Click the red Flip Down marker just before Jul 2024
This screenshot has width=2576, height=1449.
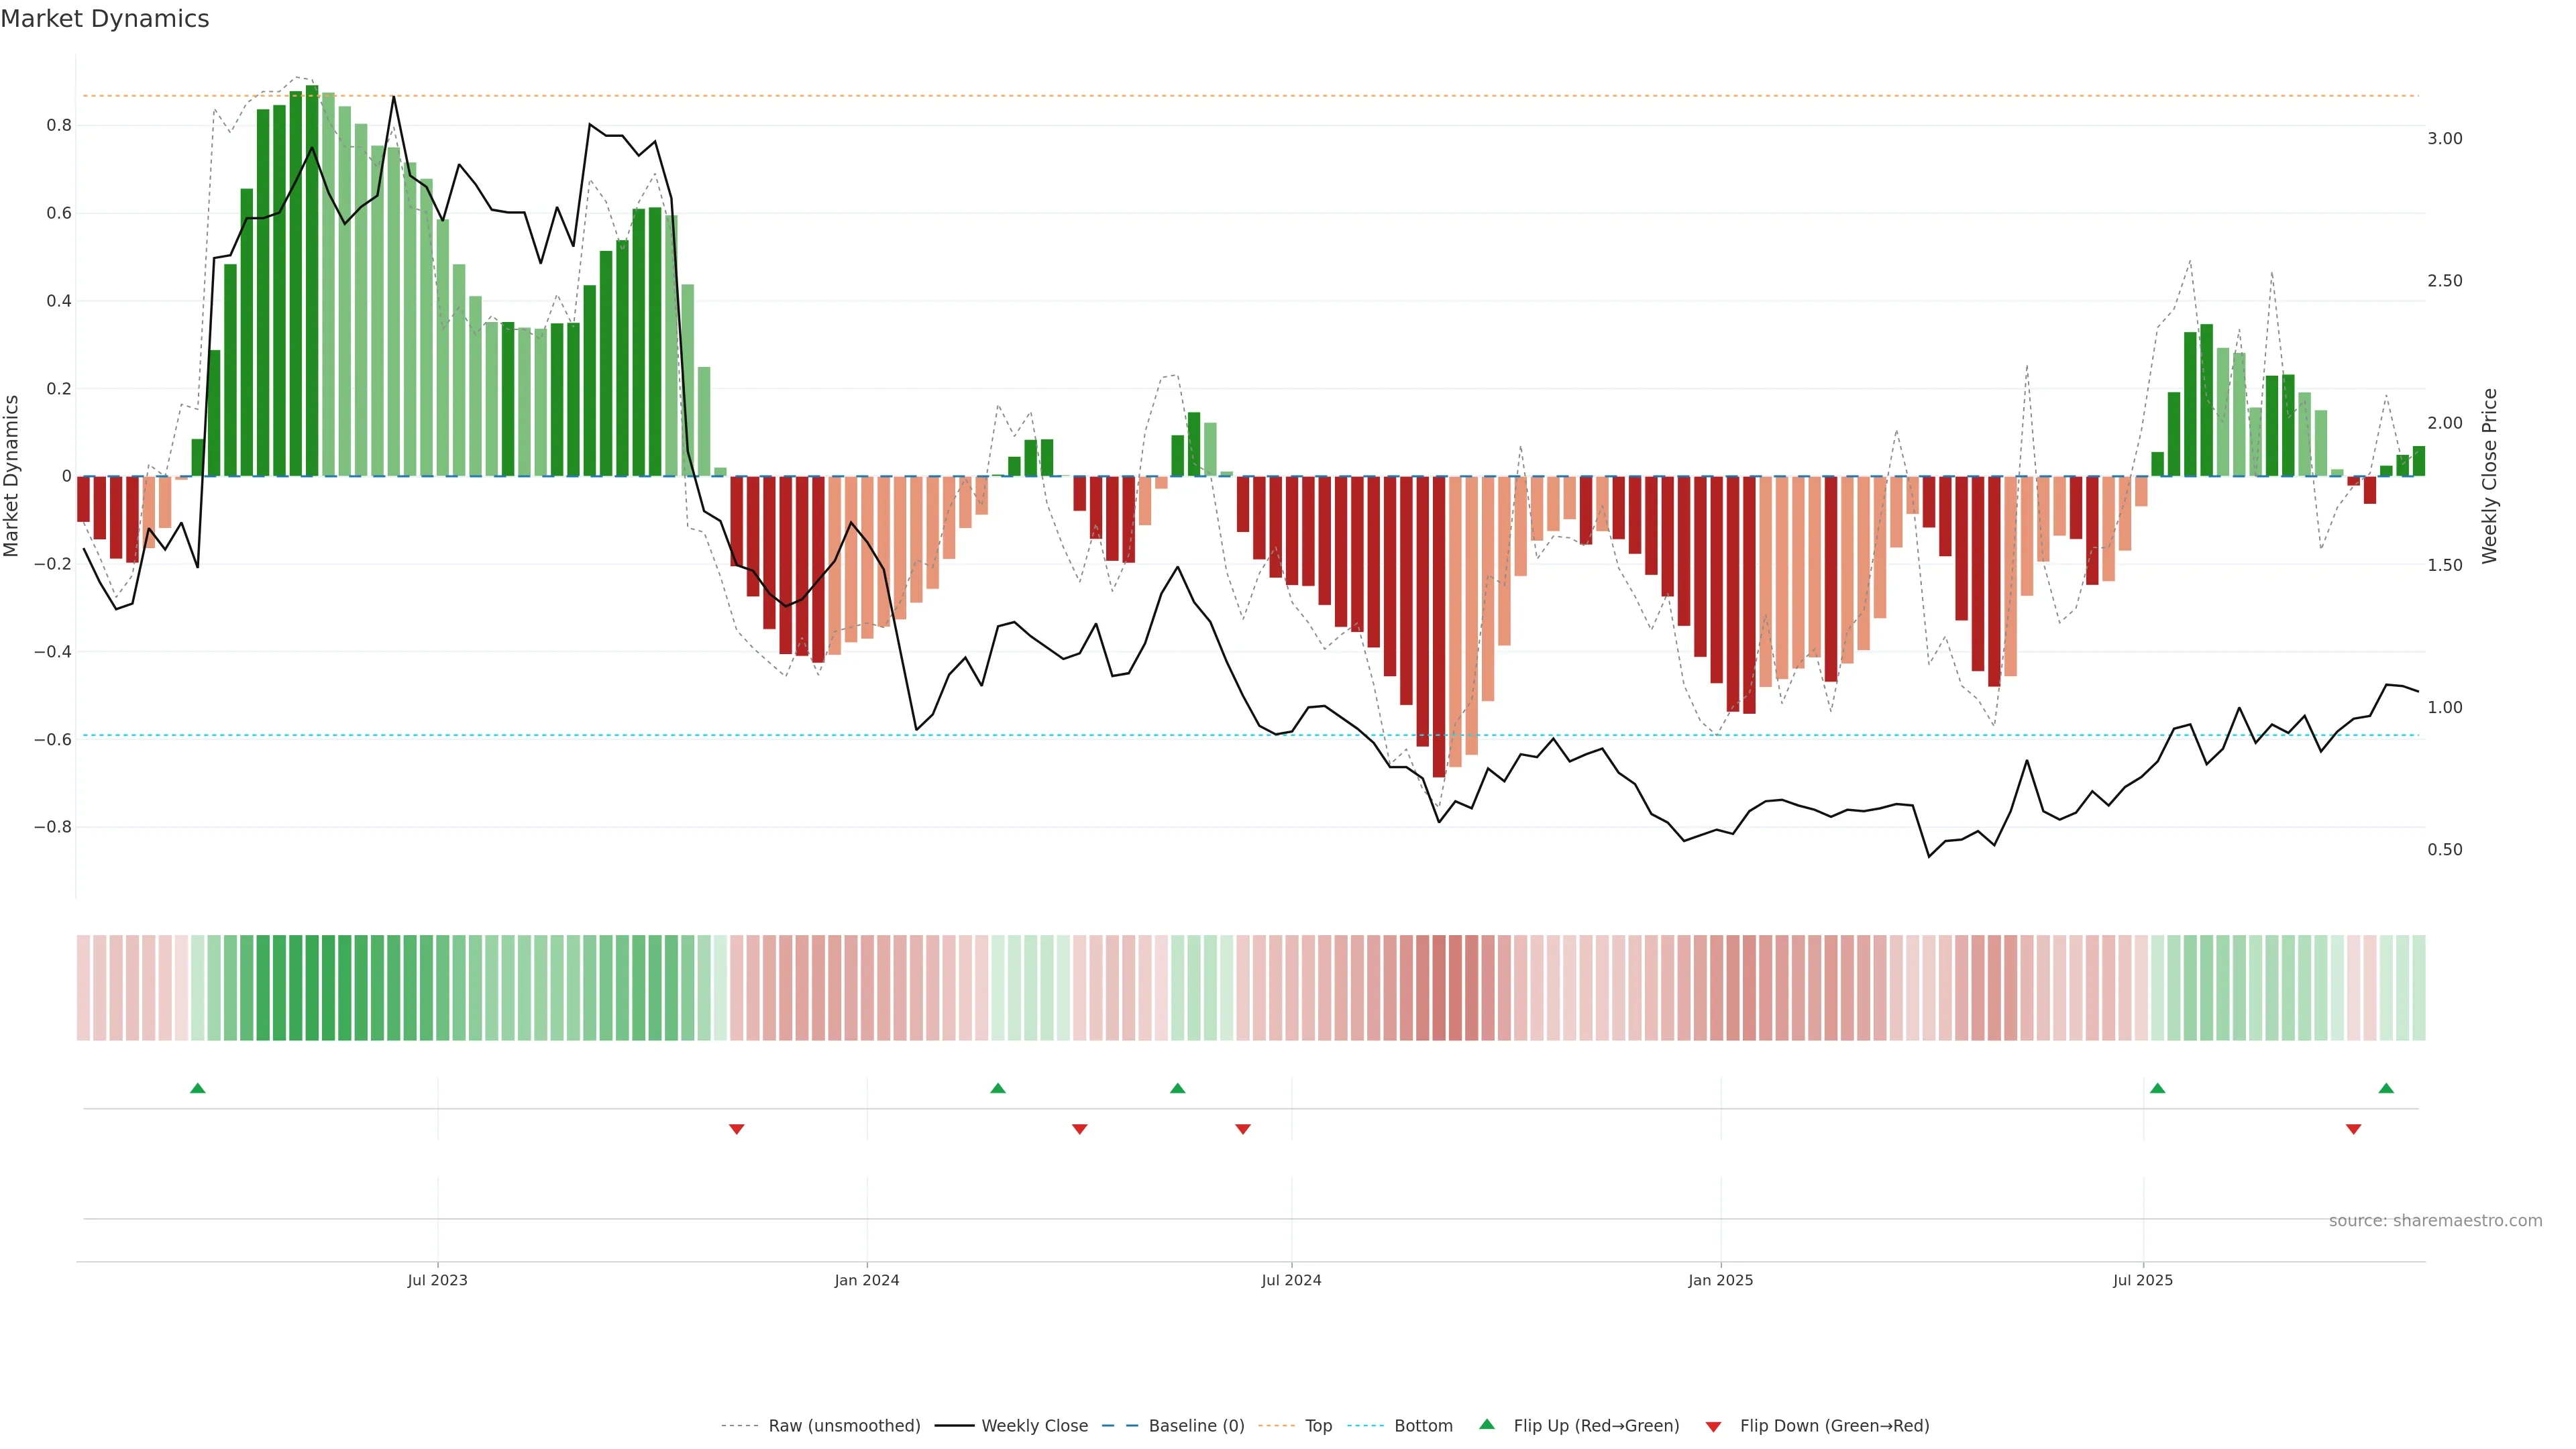(1243, 1129)
